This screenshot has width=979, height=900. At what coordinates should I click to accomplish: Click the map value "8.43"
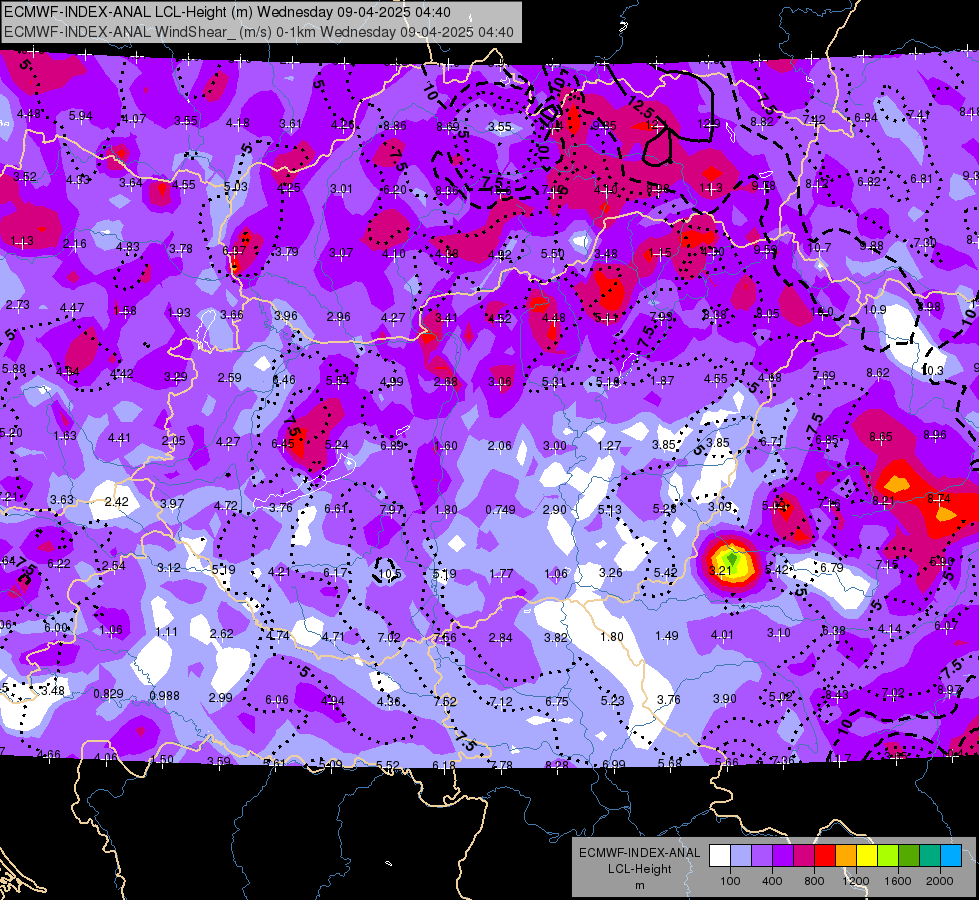click(837, 695)
